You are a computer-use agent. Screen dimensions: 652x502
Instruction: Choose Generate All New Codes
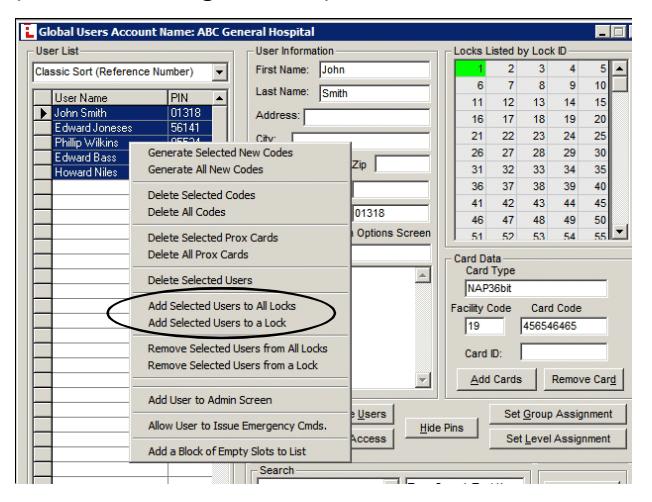(x=205, y=169)
